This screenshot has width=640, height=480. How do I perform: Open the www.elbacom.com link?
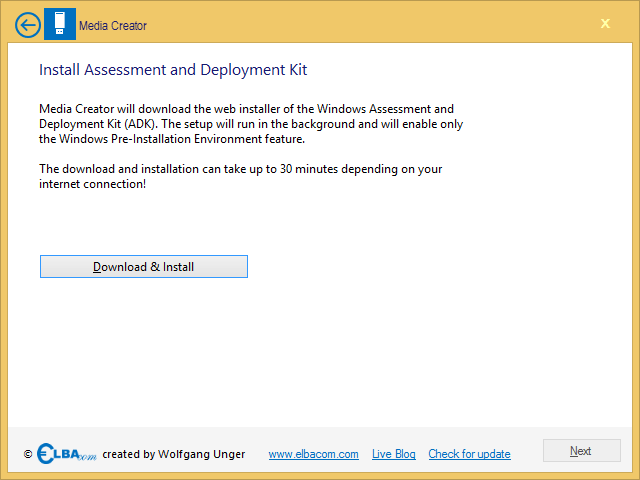click(313, 454)
